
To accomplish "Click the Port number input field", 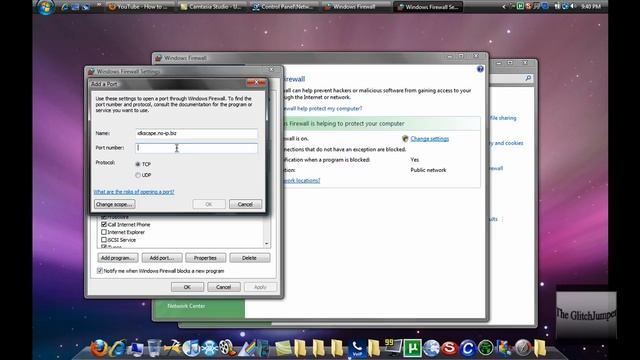I will pyautogui.click(x=196, y=148).
